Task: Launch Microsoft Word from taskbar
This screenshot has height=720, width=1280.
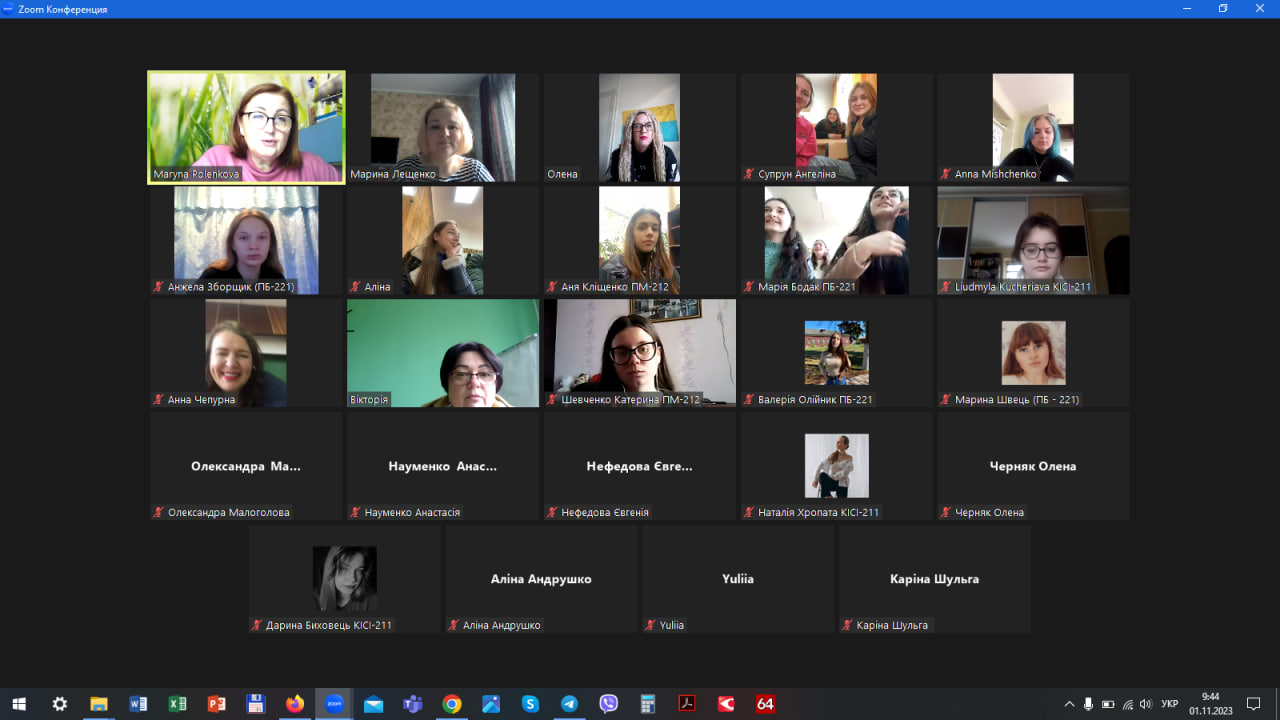Action: 138,704
